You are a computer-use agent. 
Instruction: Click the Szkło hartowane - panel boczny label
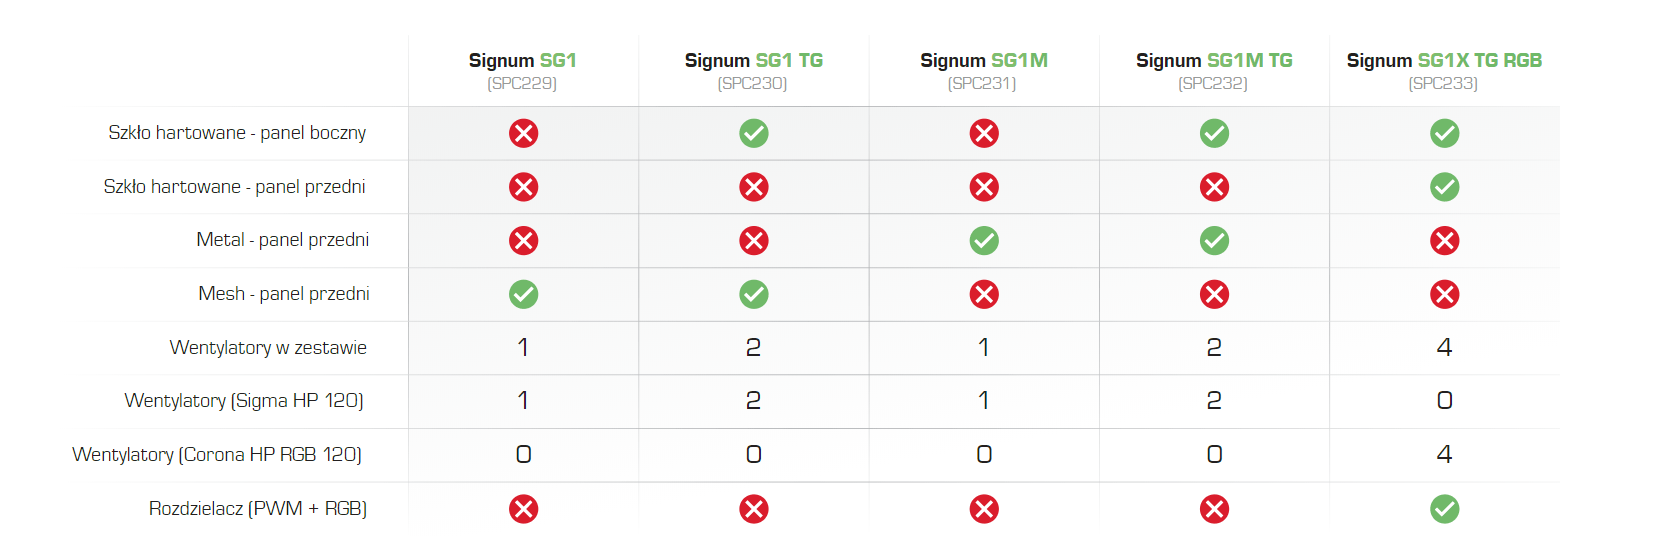coord(237,133)
